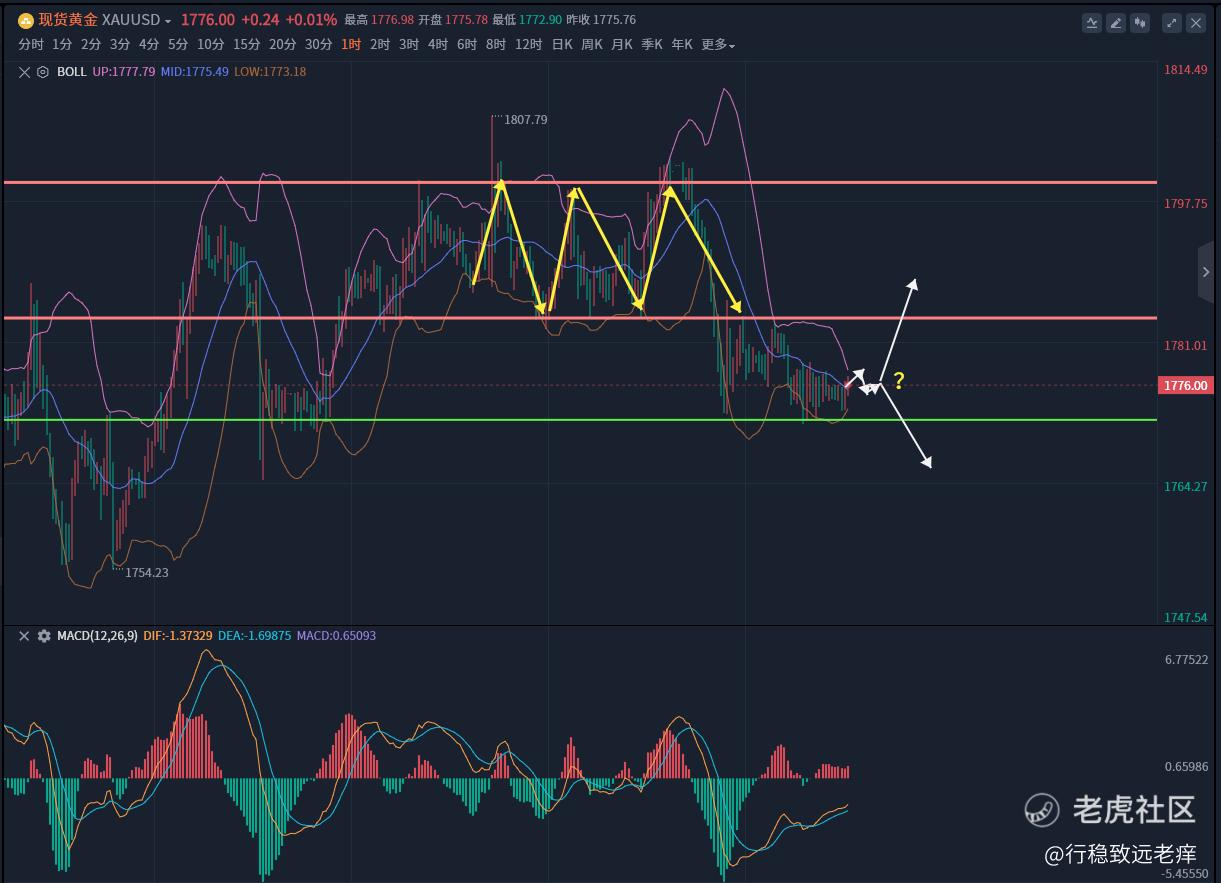Switch to the 周K weekly chart

pos(592,45)
